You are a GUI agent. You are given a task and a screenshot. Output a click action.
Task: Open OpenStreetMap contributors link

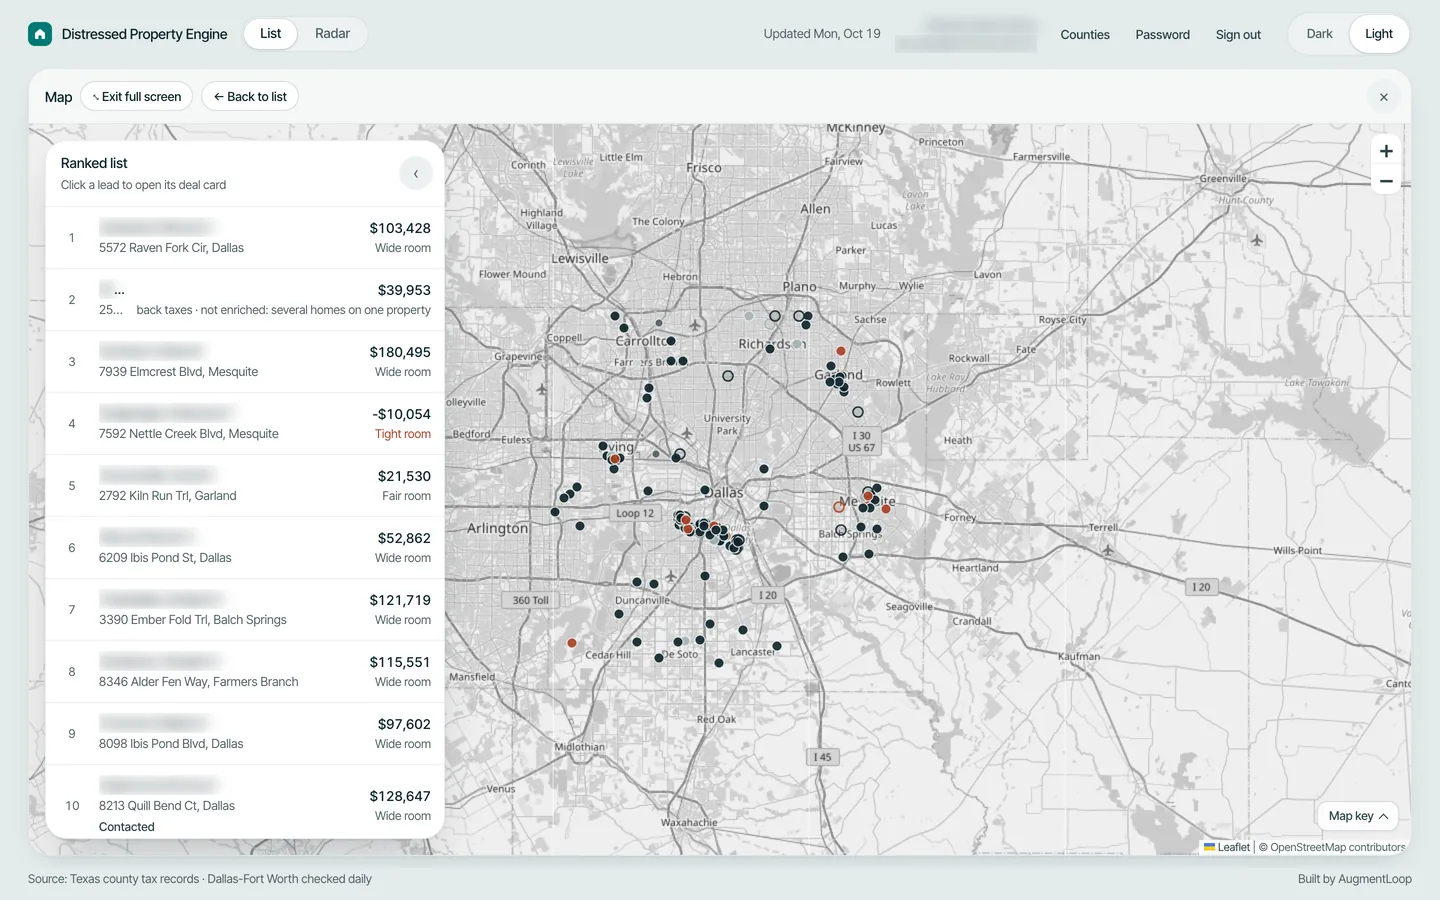point(1337,847)
